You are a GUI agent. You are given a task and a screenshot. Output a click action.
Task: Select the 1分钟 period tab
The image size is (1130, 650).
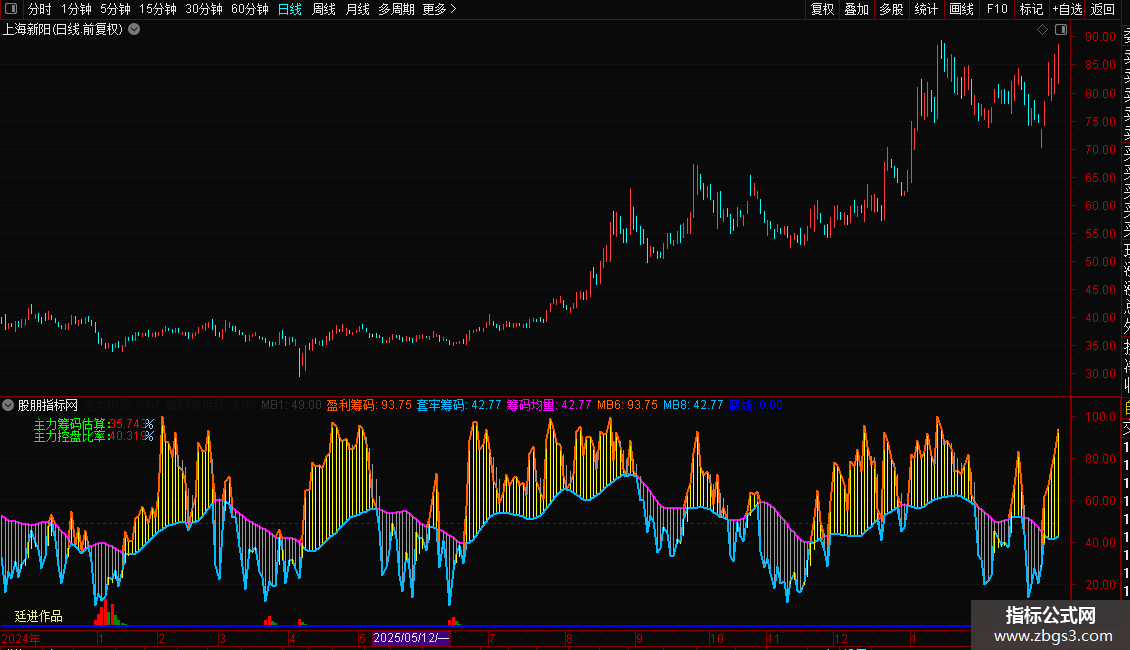76,9
